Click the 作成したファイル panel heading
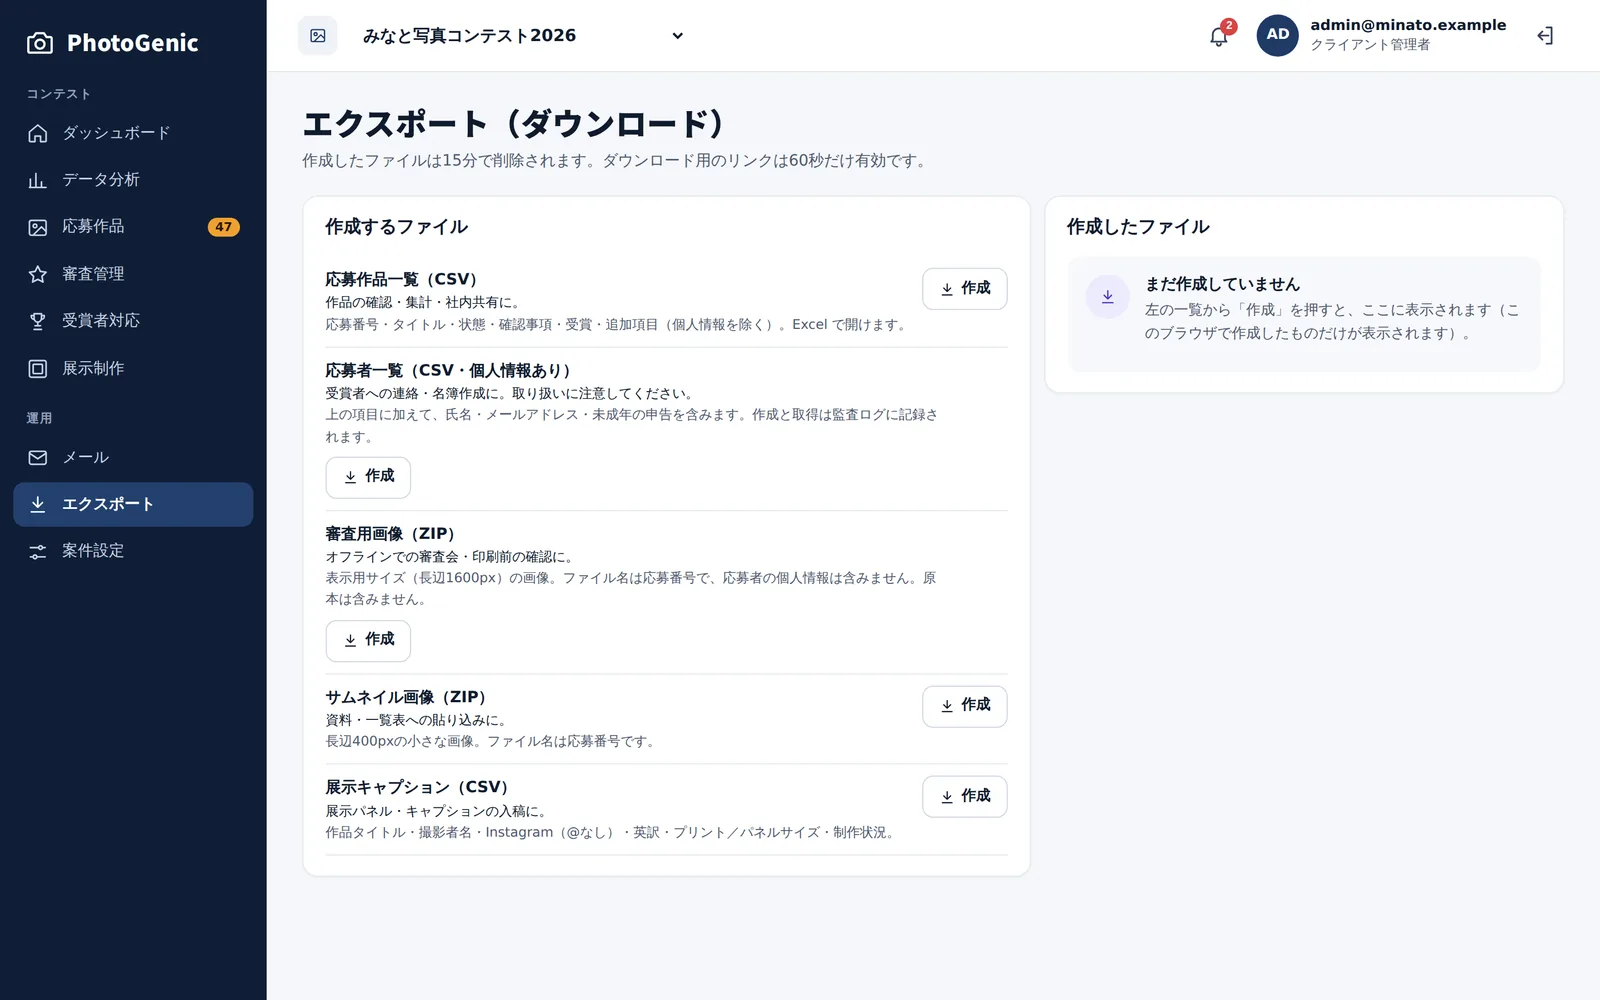The image size is (1600, 1000). point(1138,227)
